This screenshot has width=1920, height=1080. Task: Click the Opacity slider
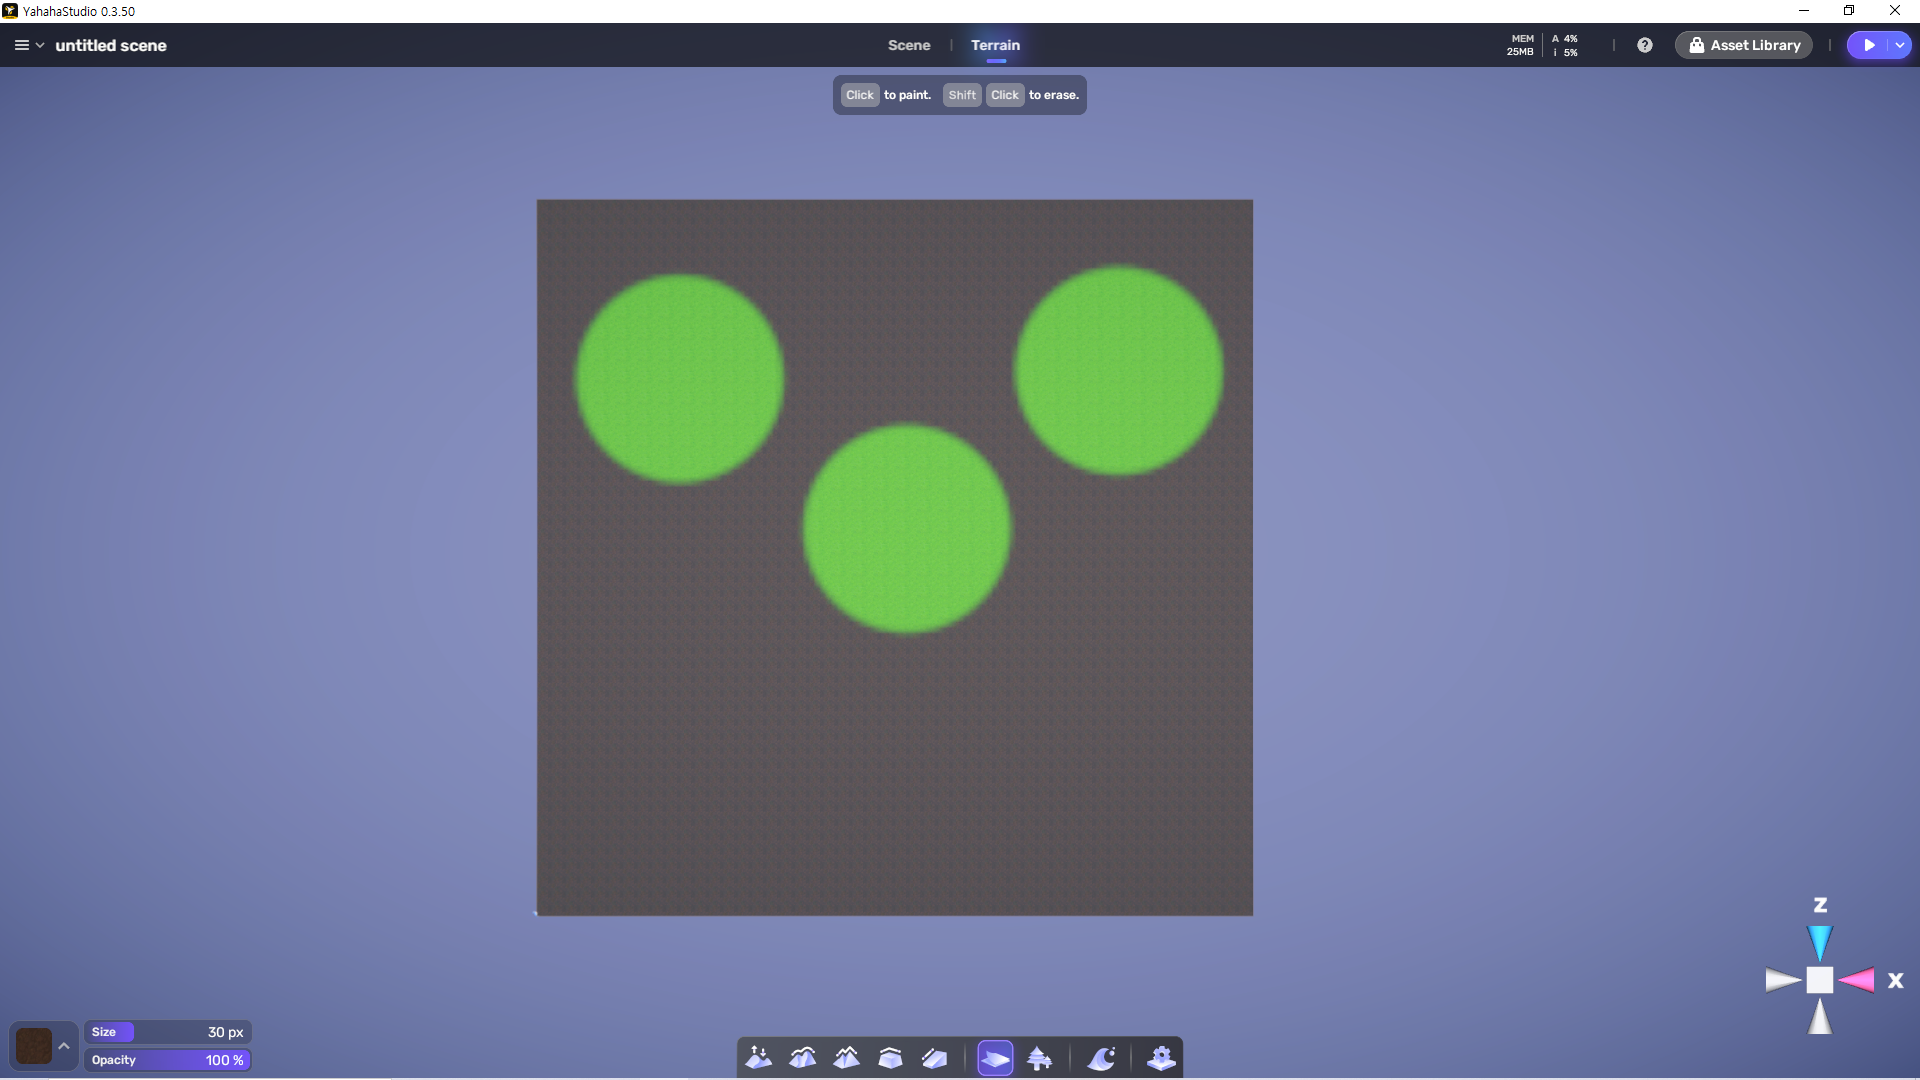coord(167,1060)
